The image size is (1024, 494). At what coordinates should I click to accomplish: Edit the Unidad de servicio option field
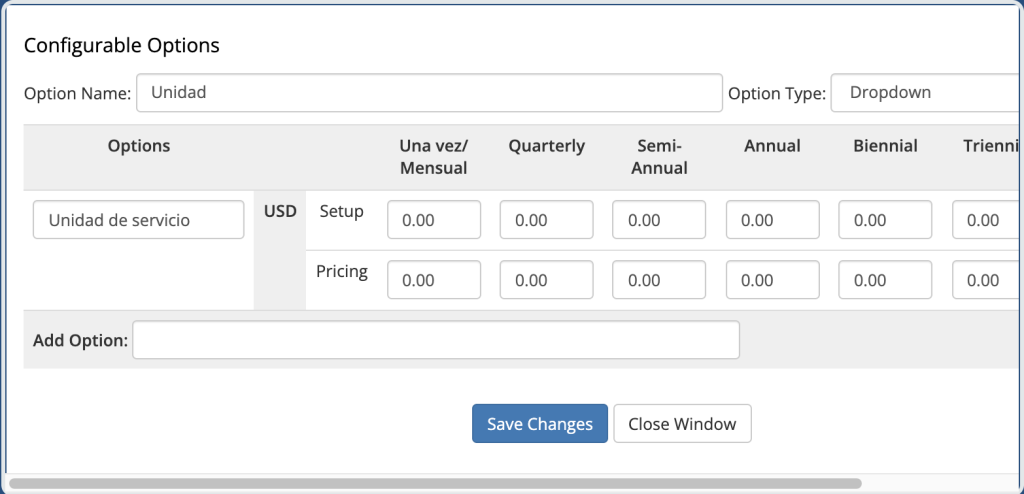138,220
